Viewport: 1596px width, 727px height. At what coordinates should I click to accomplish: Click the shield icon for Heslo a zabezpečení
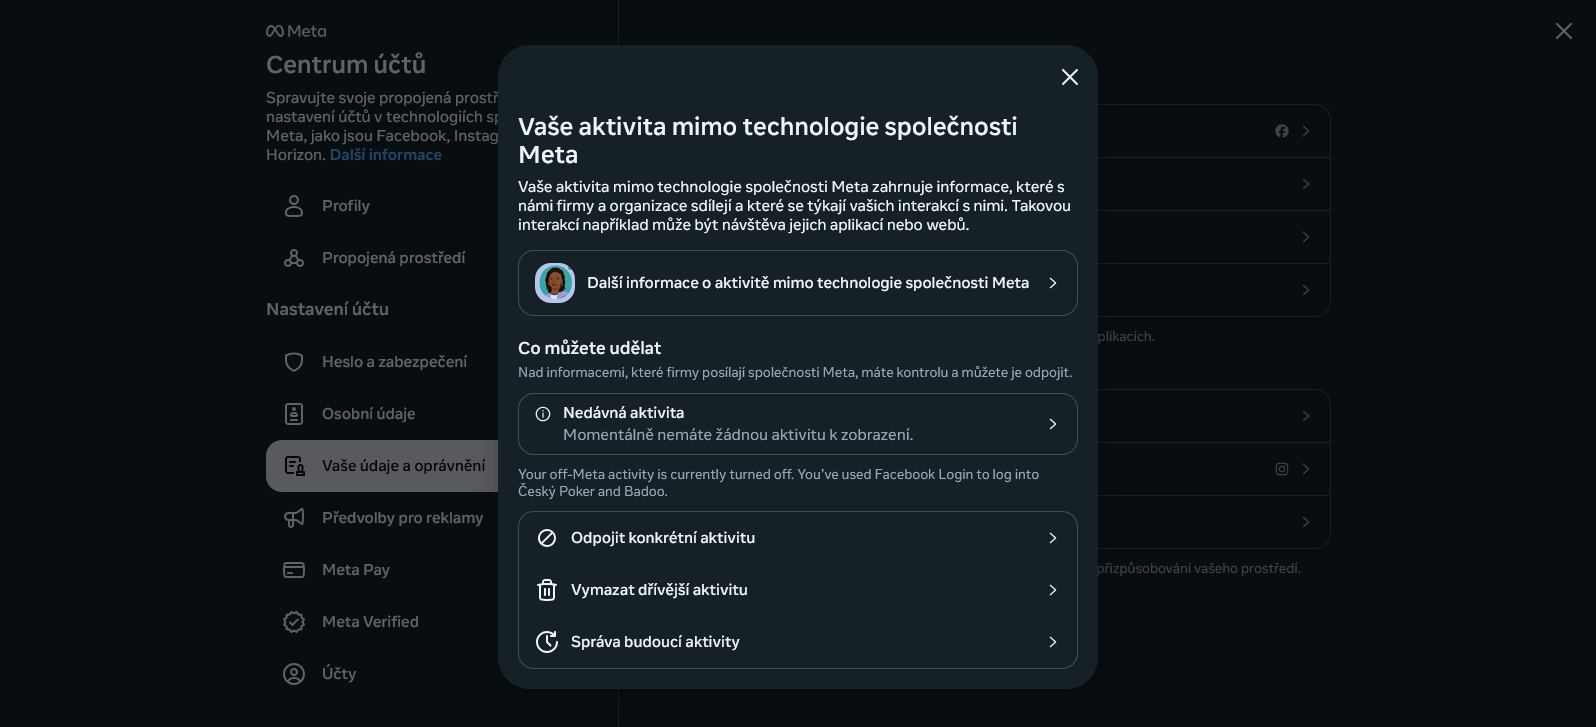pyautogui.click(x=294, y=362)
